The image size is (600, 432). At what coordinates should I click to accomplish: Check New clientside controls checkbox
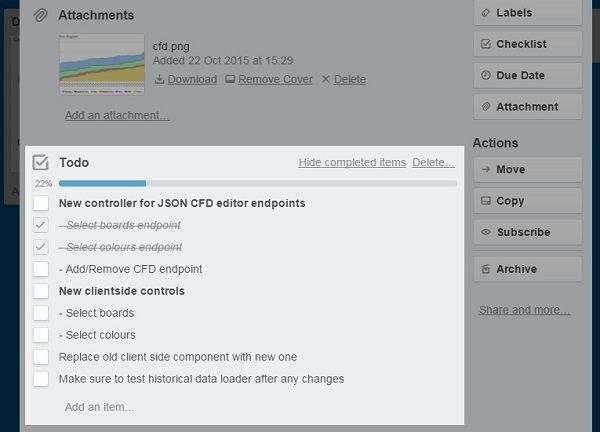pos(41,291)
